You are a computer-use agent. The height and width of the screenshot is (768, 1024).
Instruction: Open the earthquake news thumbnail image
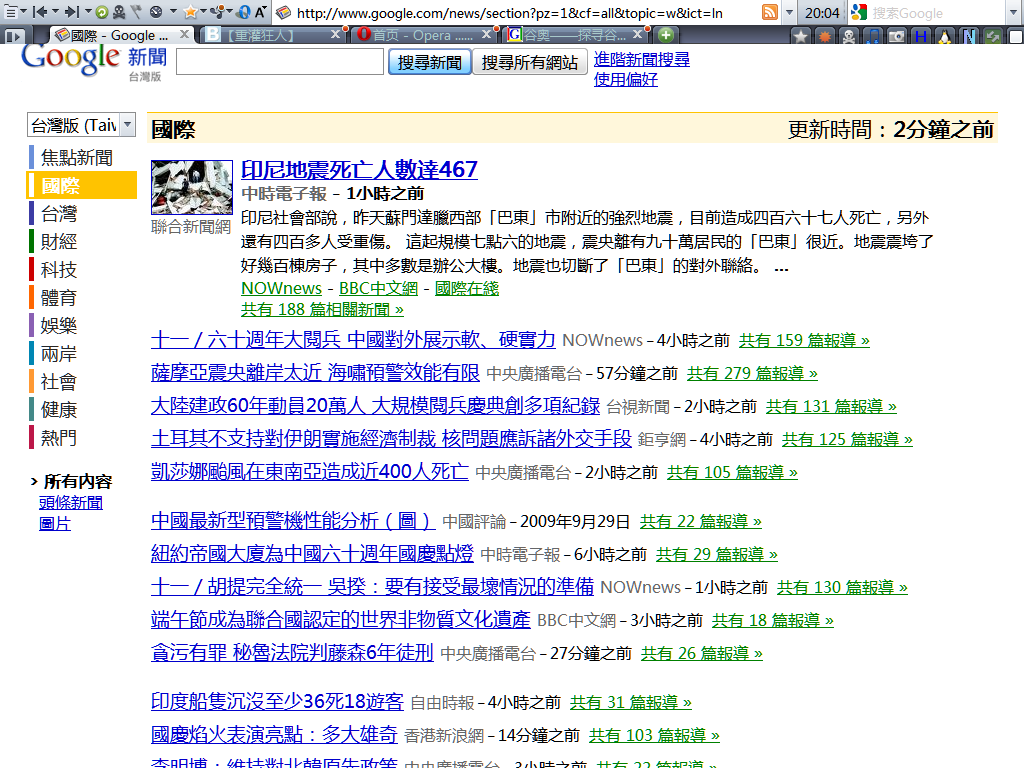tap(192, 187)
